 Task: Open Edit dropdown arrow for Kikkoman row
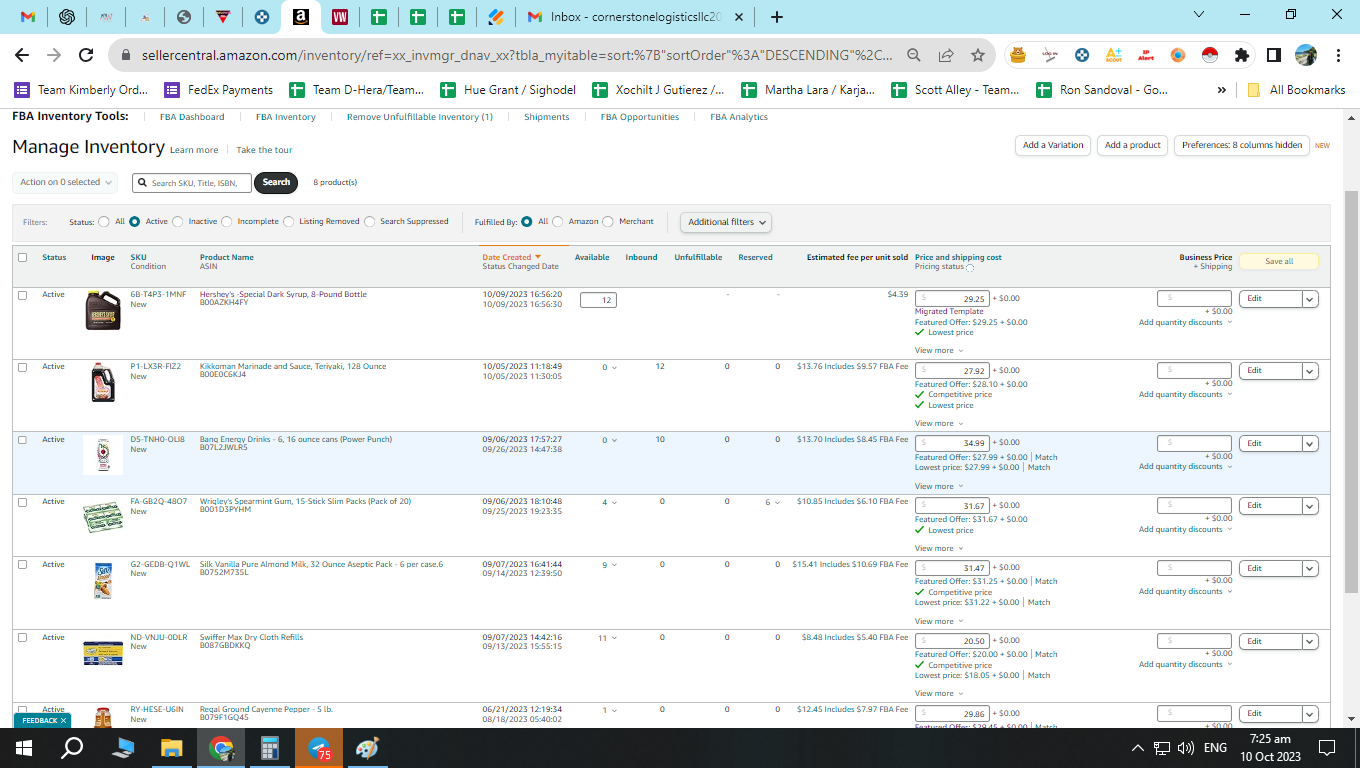click(x=1310, y=371)
